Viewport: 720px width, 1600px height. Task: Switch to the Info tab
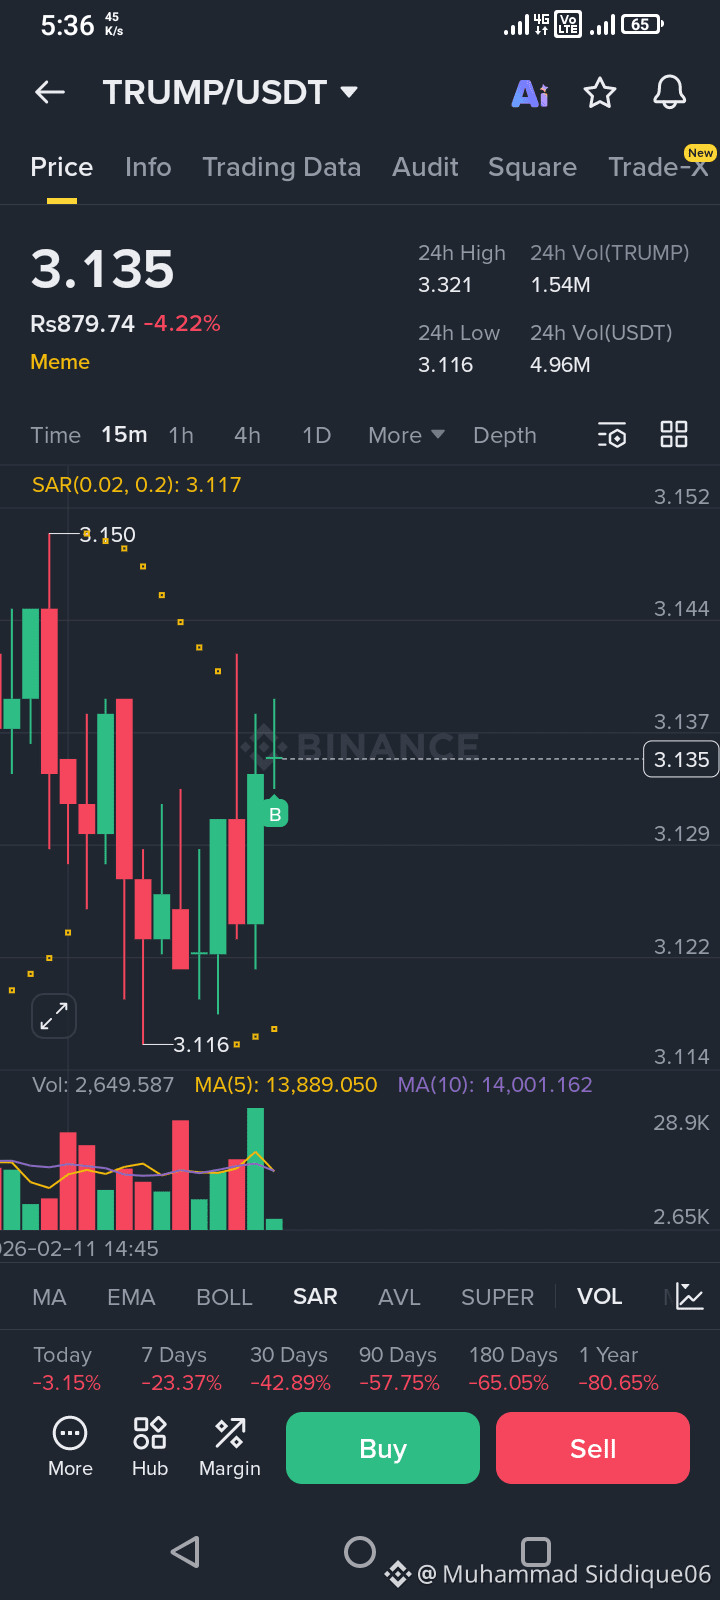click(x=148, y=167)
